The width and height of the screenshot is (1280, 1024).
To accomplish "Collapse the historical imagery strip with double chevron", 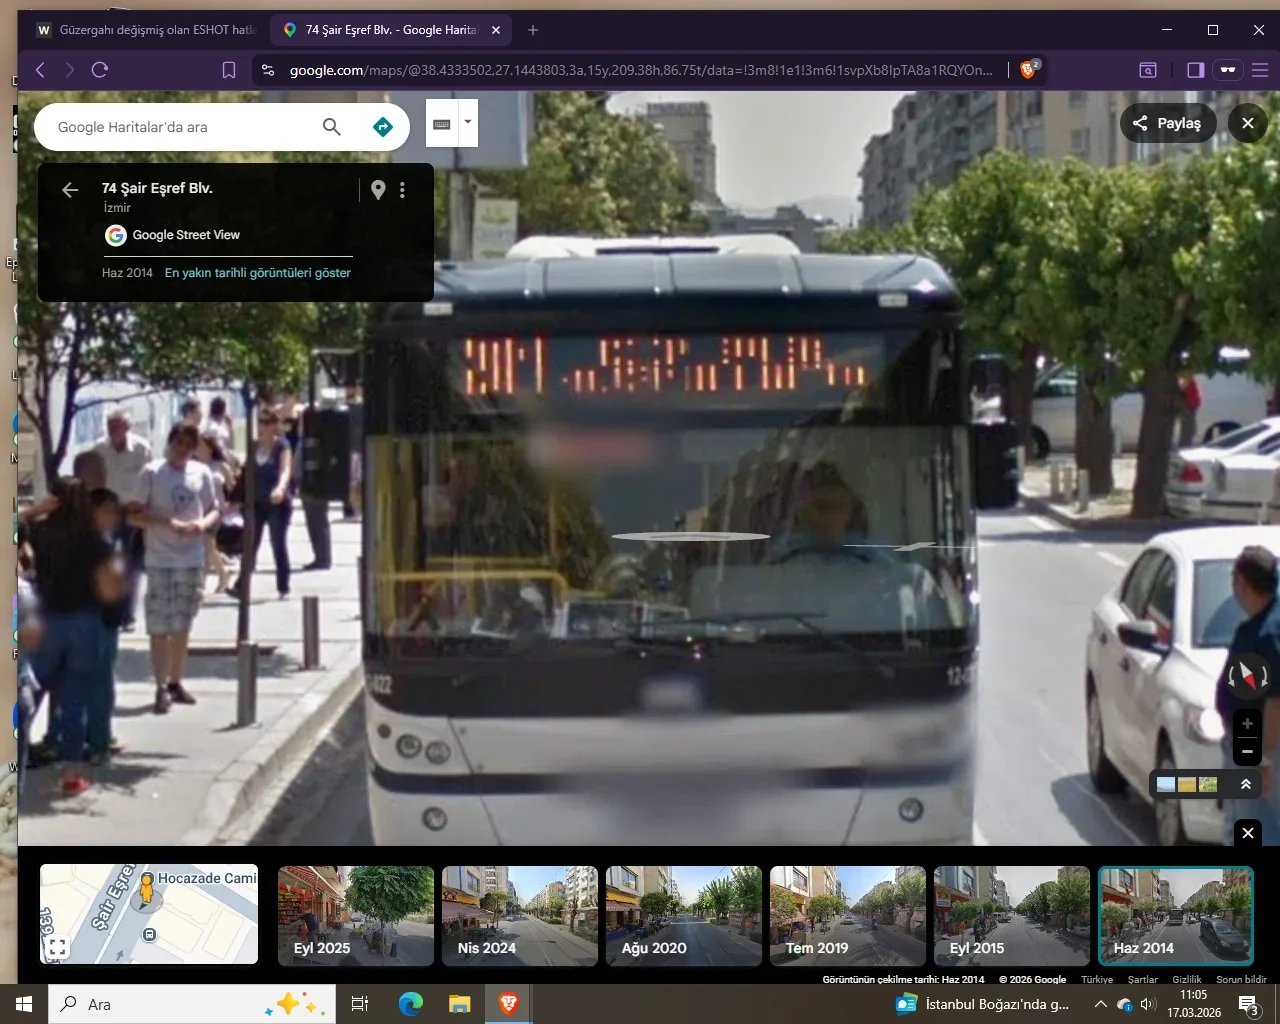I will (x=1246, y=785).
